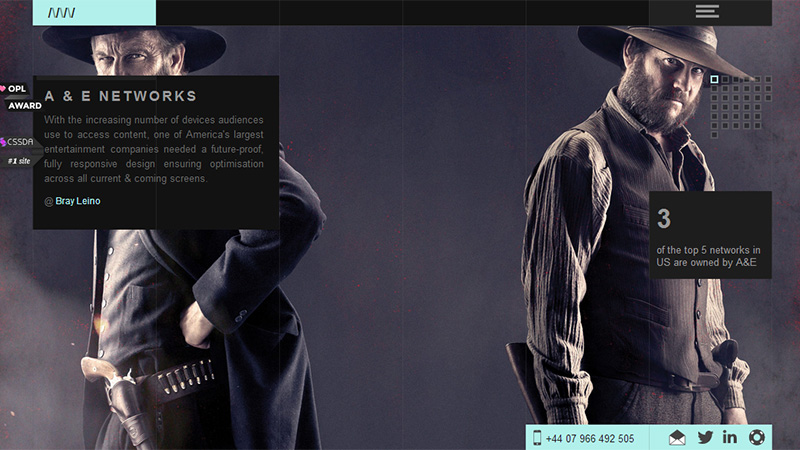Image resolution: width=800 pixels, height=450 pixels.
Task: Click paragraph starting 'With the increasing number'
Action: coord(154,149)
